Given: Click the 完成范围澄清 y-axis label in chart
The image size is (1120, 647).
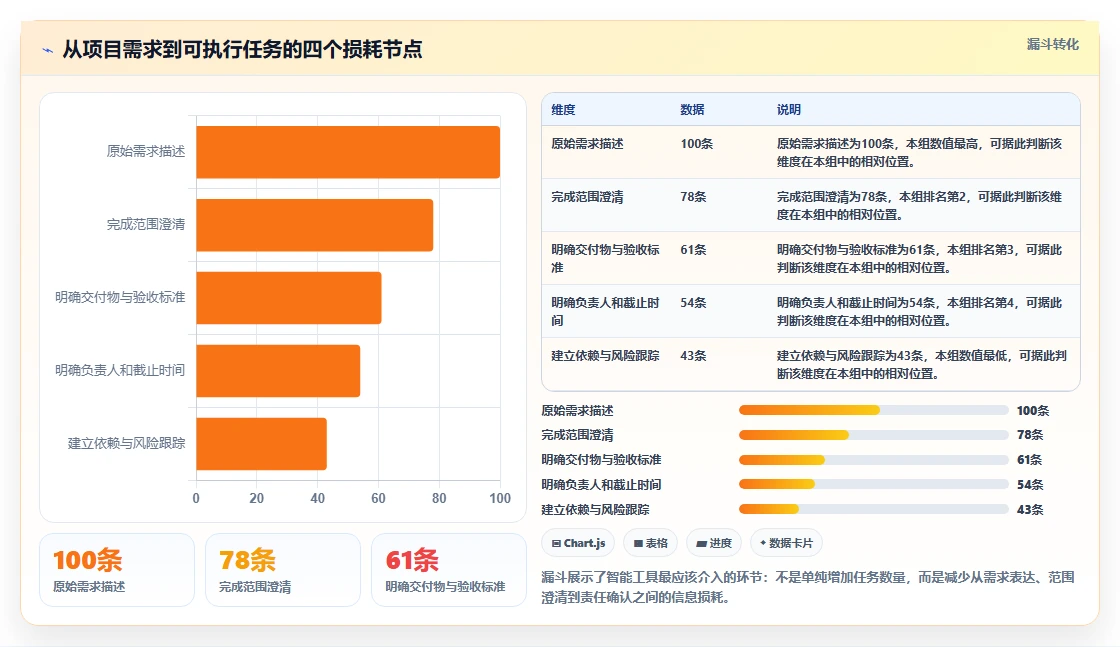Looking at the screenshot, I should (x=146, y=224).
